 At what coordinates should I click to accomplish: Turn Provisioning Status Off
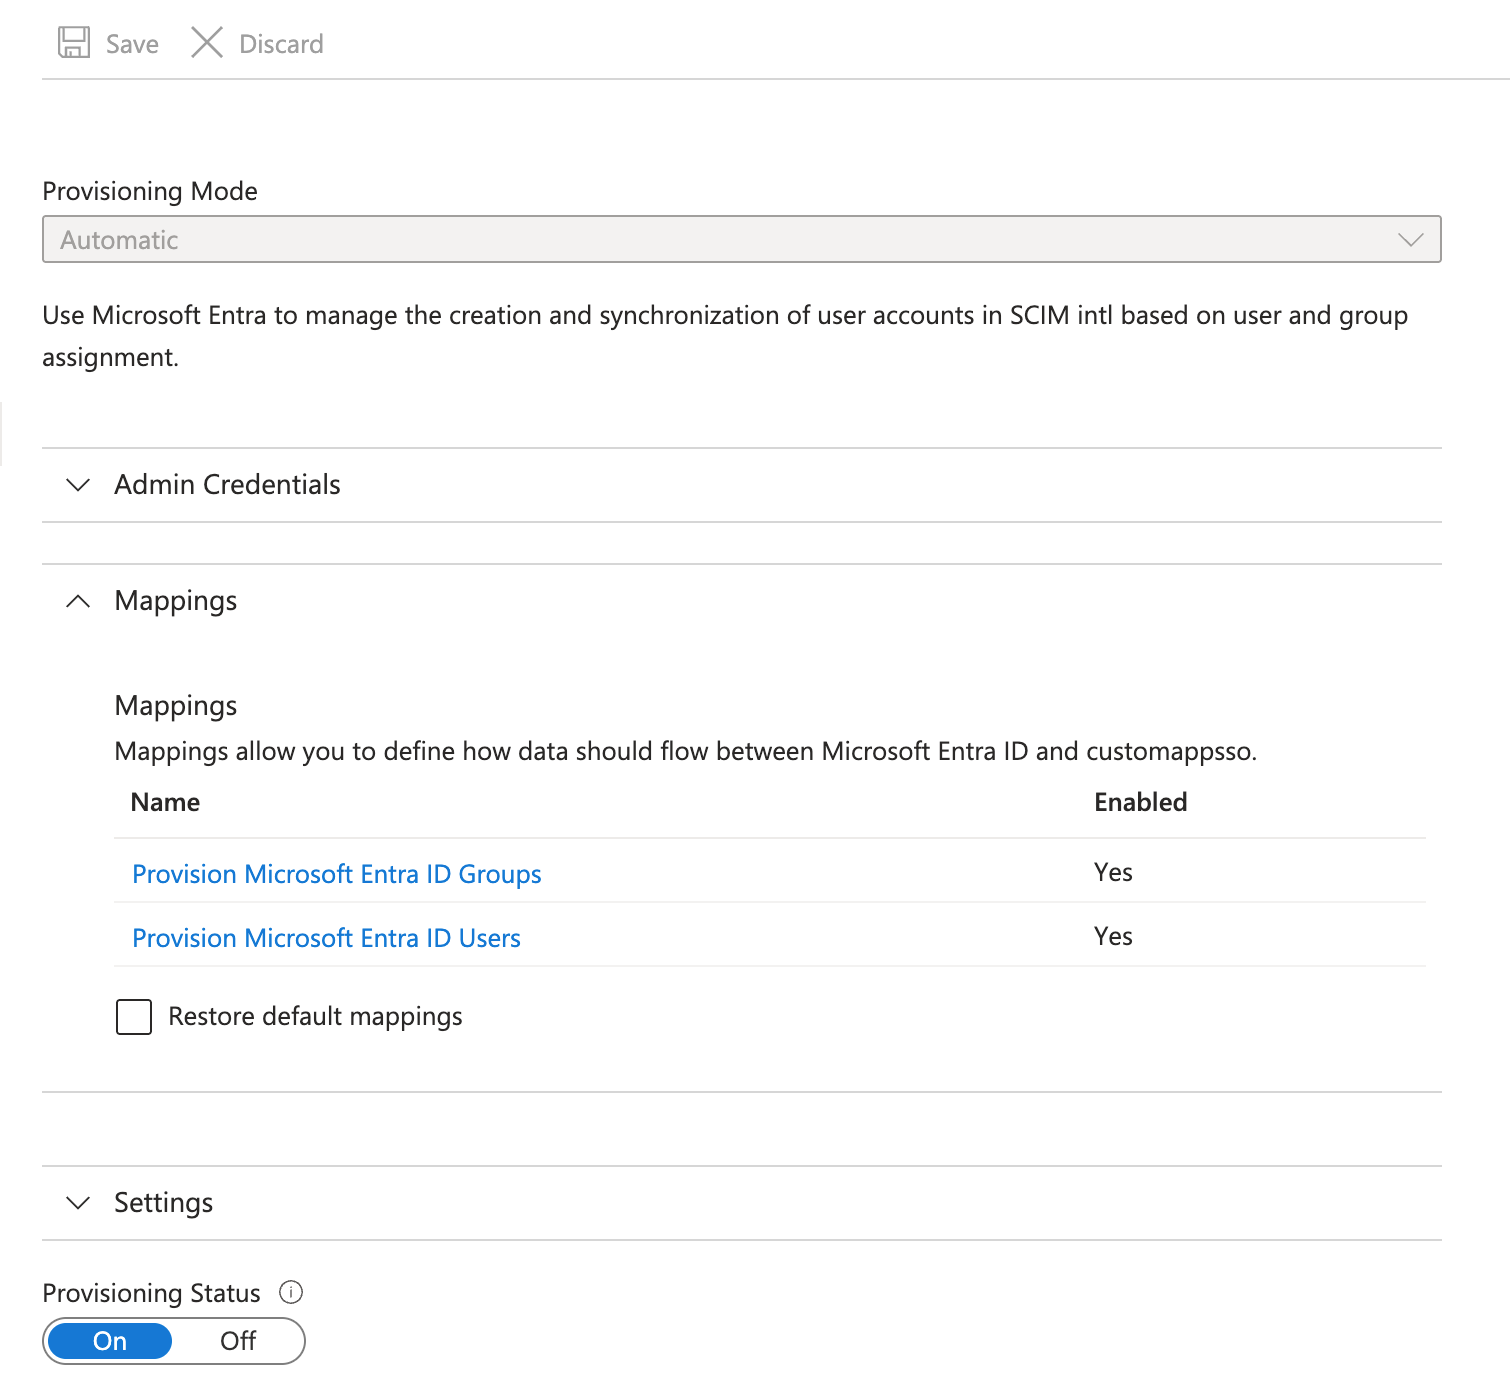238,1341
